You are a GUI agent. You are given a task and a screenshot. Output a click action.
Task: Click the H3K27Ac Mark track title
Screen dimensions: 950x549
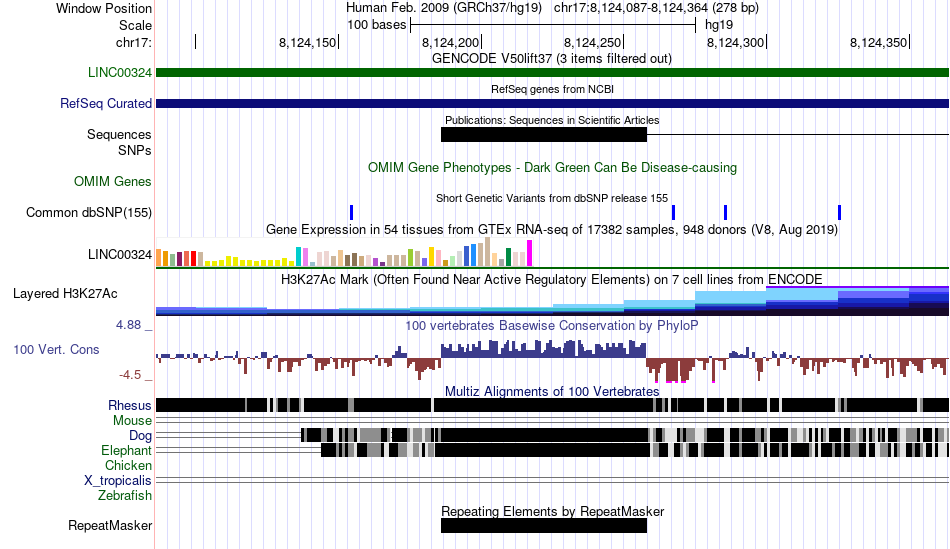click(552, 279)
